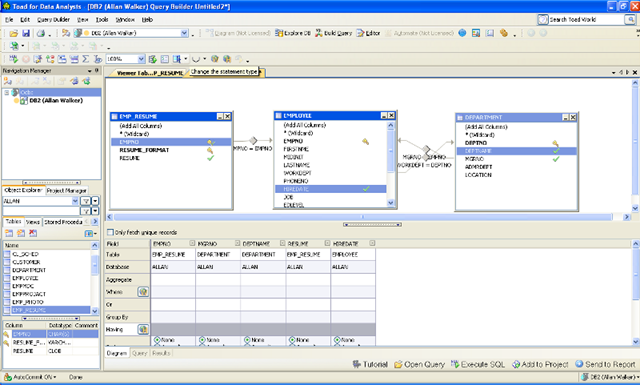The width and height of the screenshot is (640, 385).
Task: Open the Query Builder menu
Action: pos(53,20)
